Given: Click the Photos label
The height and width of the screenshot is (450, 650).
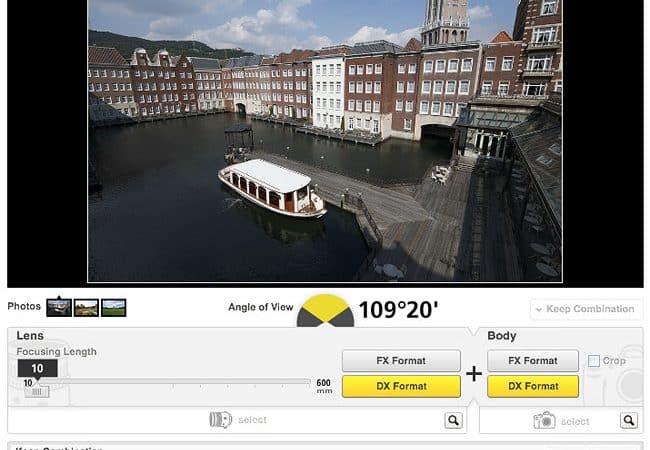Looking at the screenshot, I should [x=24, y=306].
